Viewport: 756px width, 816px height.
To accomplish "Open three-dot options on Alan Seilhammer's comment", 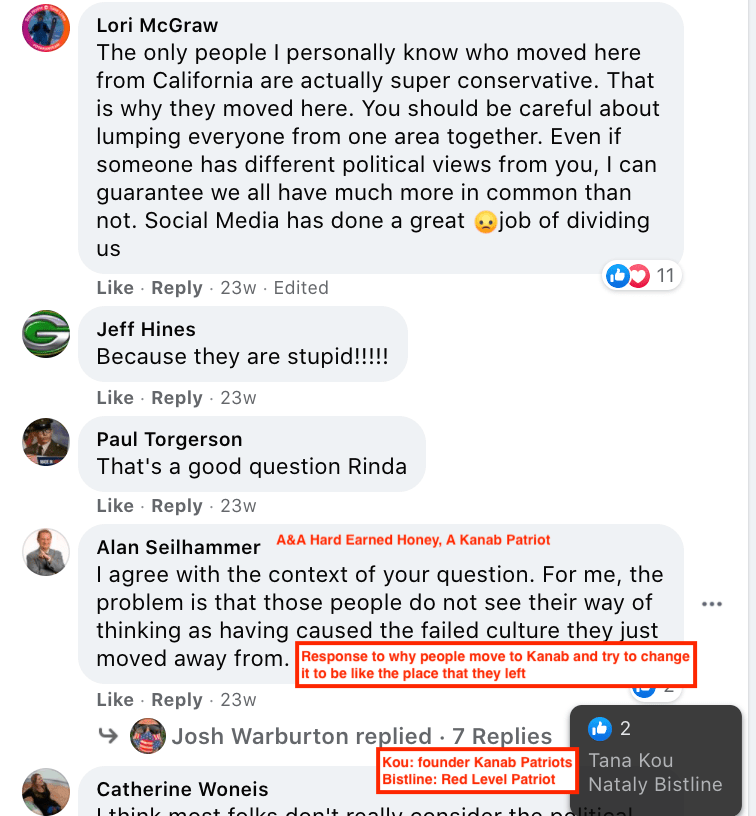I will click(x=711, y=604).
